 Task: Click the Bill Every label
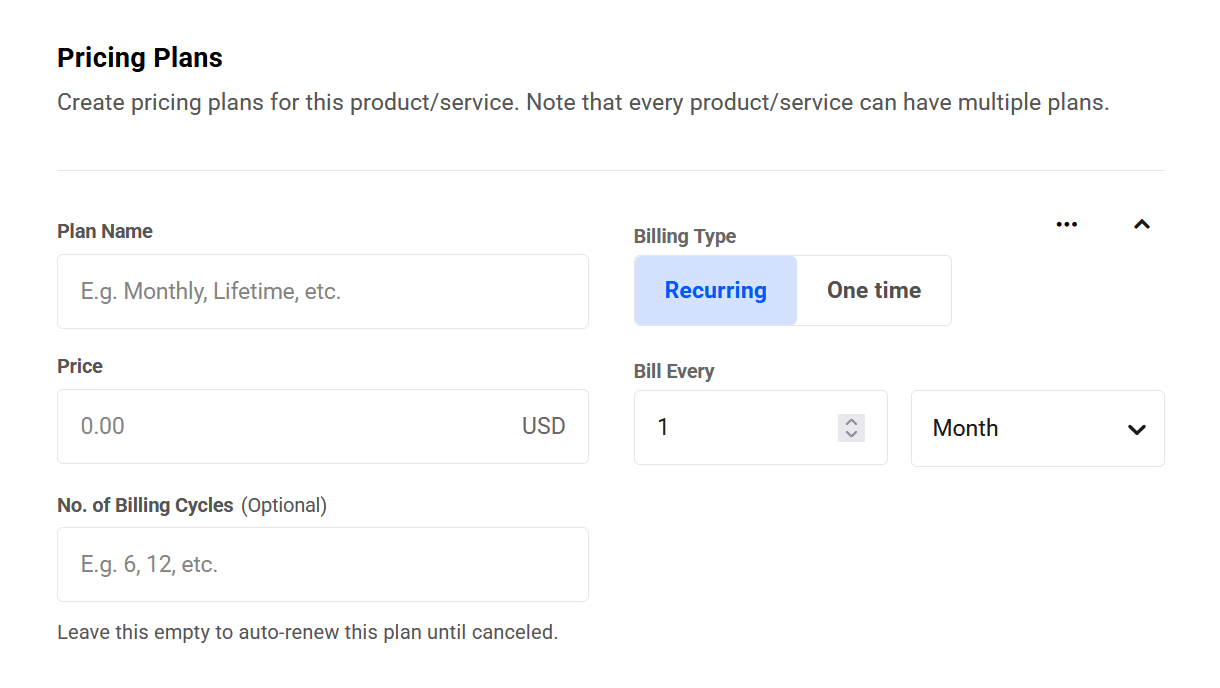[674, 371]
